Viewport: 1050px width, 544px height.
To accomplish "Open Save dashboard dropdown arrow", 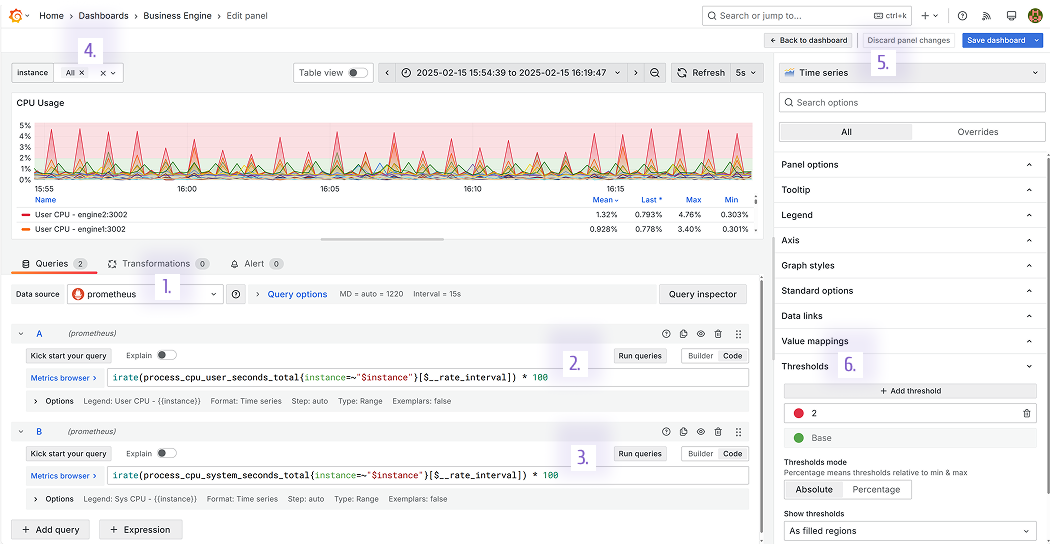I will (1037, 40).
